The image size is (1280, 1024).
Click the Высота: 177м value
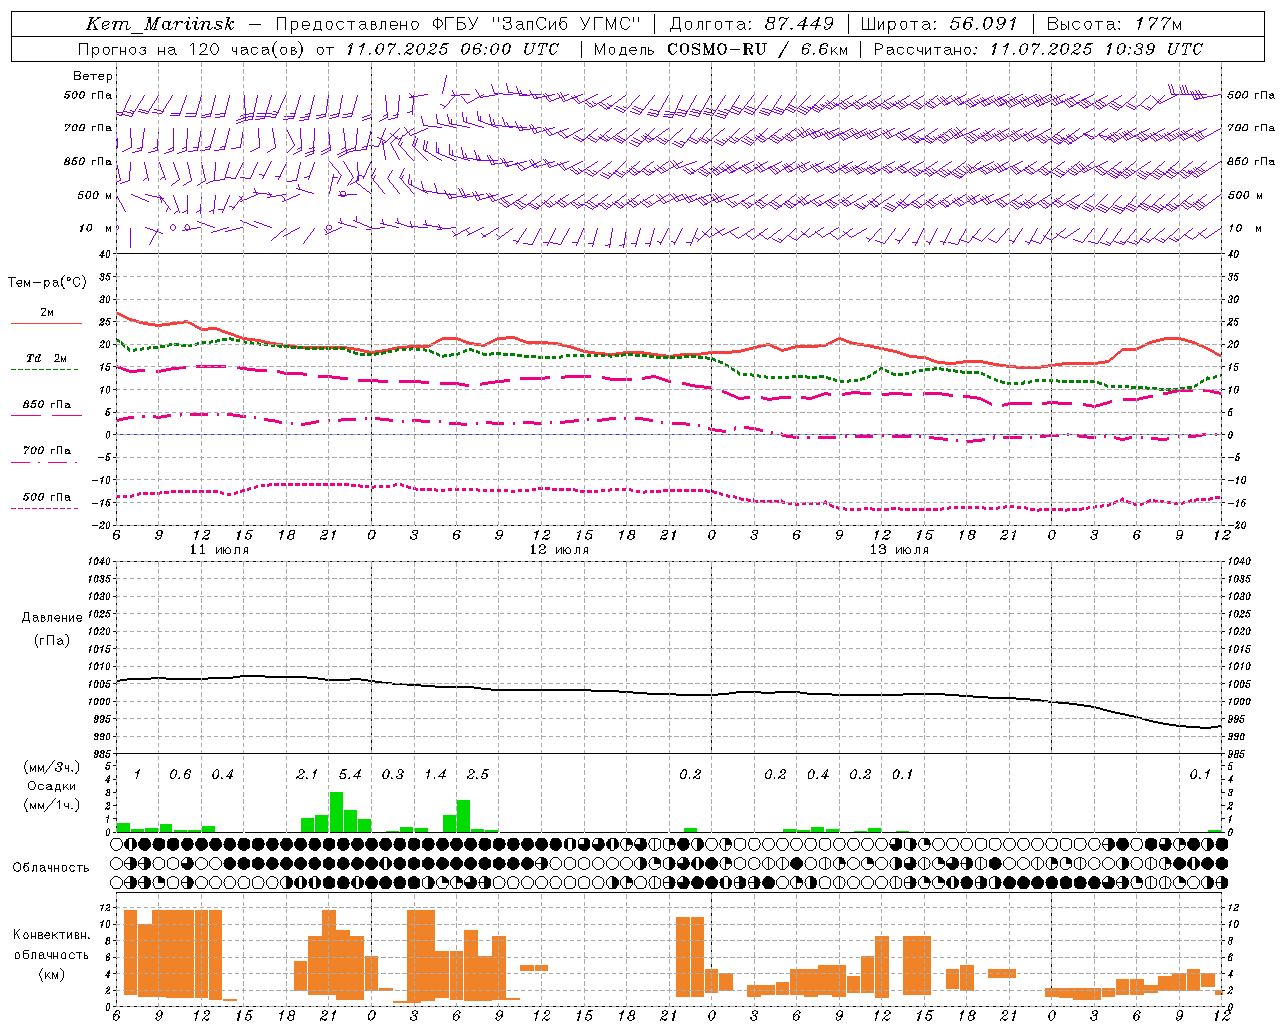[x=1114, y=24]
